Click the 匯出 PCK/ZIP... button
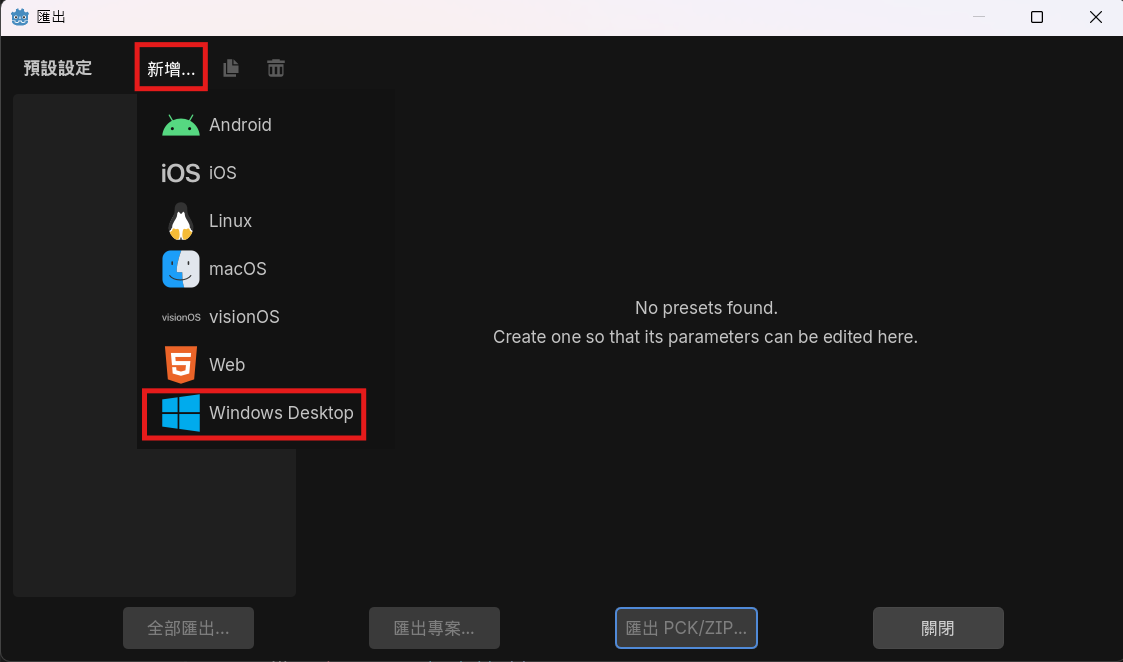The image size is (1123, 662). [x=686, y=628]
